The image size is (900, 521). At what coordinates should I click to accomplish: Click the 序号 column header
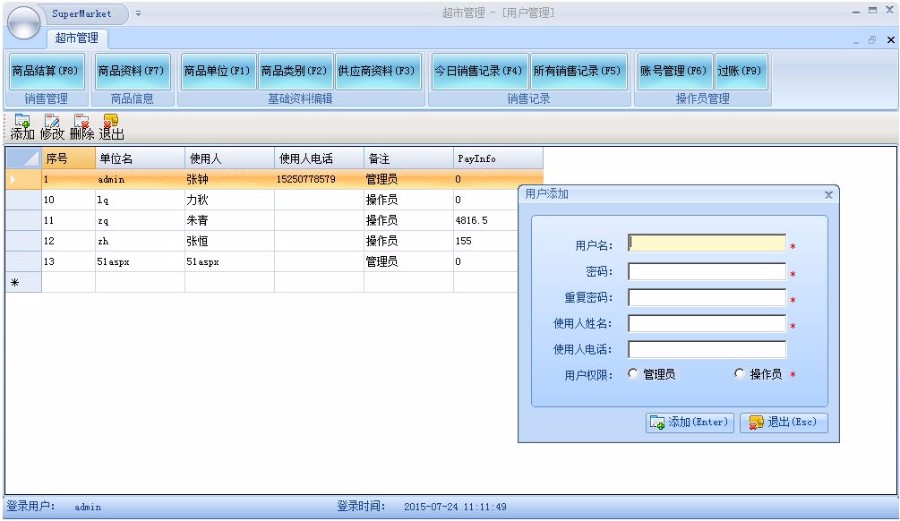(x=68, y=158)
